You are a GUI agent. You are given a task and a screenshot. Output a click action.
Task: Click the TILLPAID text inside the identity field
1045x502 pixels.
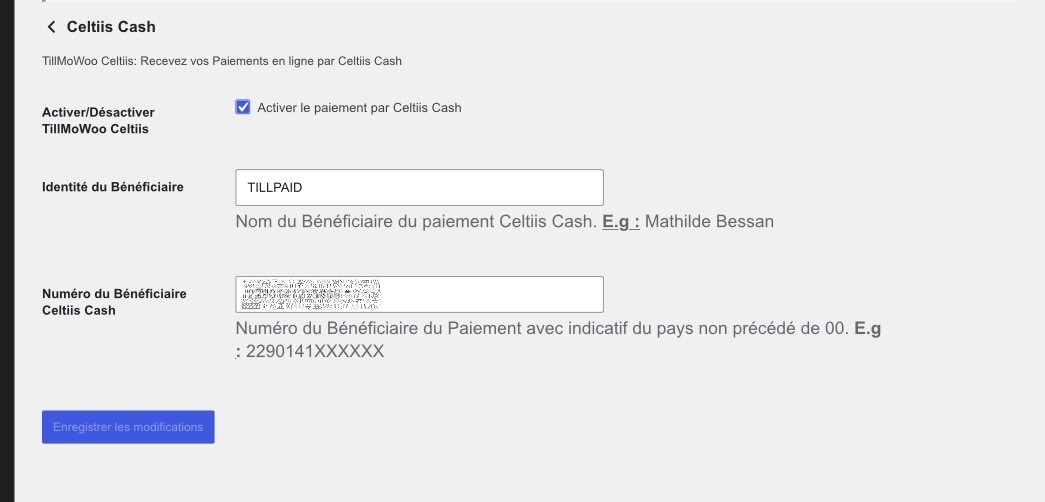pyautogui.click(x=275, y=187)
